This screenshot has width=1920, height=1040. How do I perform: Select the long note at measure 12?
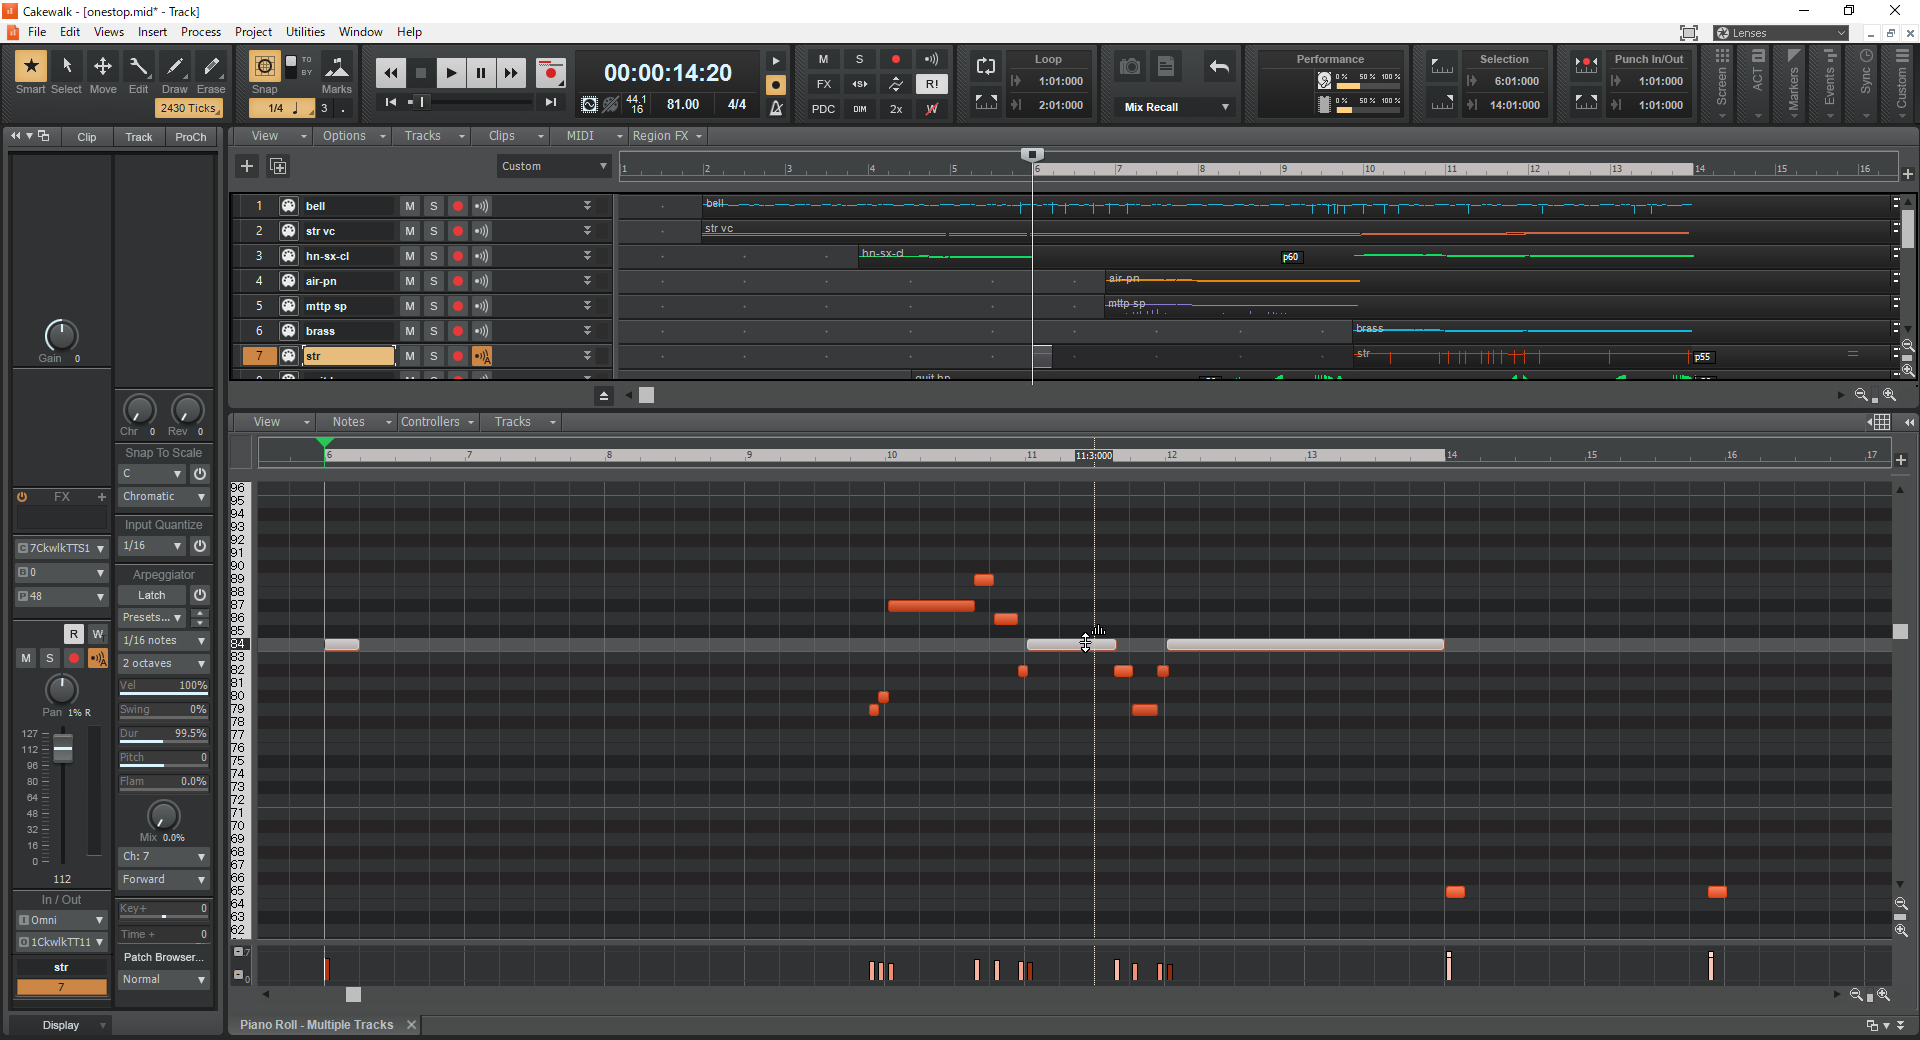coord(1305,645)
